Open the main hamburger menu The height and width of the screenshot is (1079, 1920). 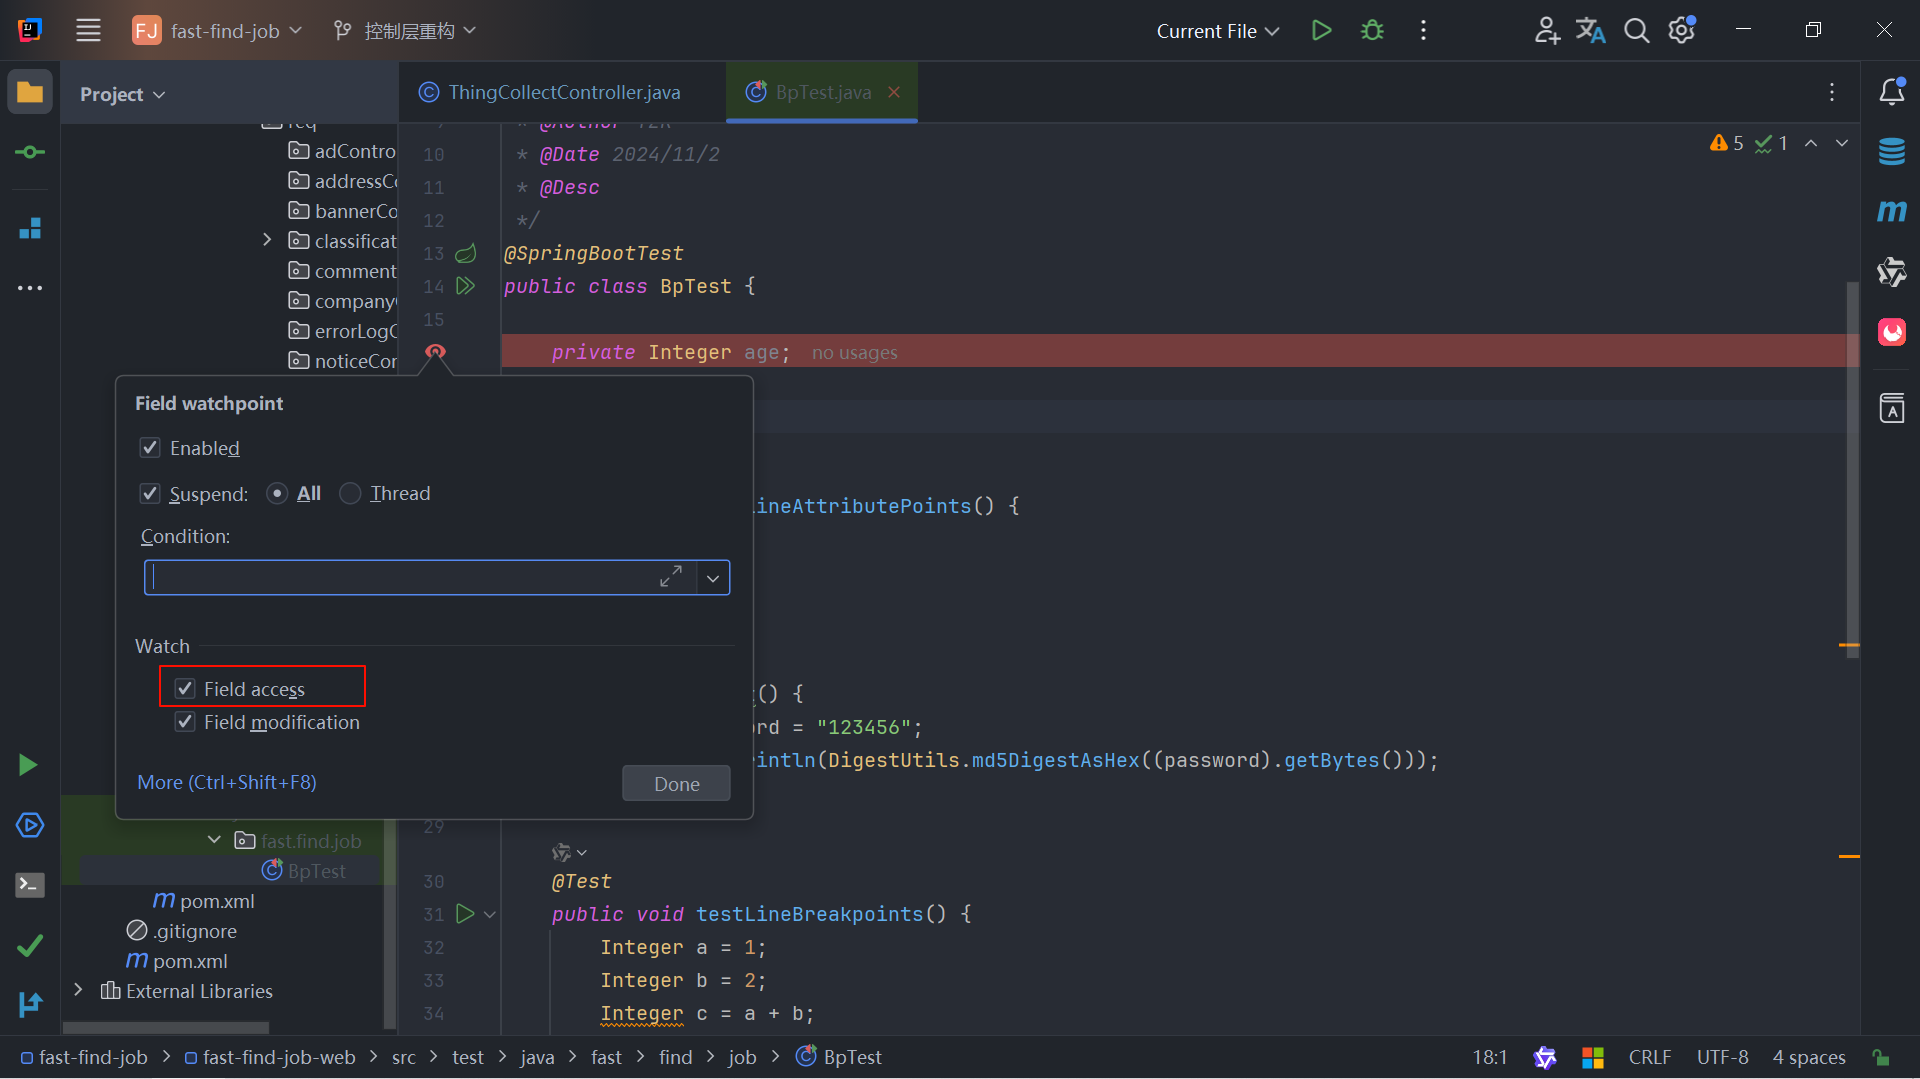[x=88, y=30]
